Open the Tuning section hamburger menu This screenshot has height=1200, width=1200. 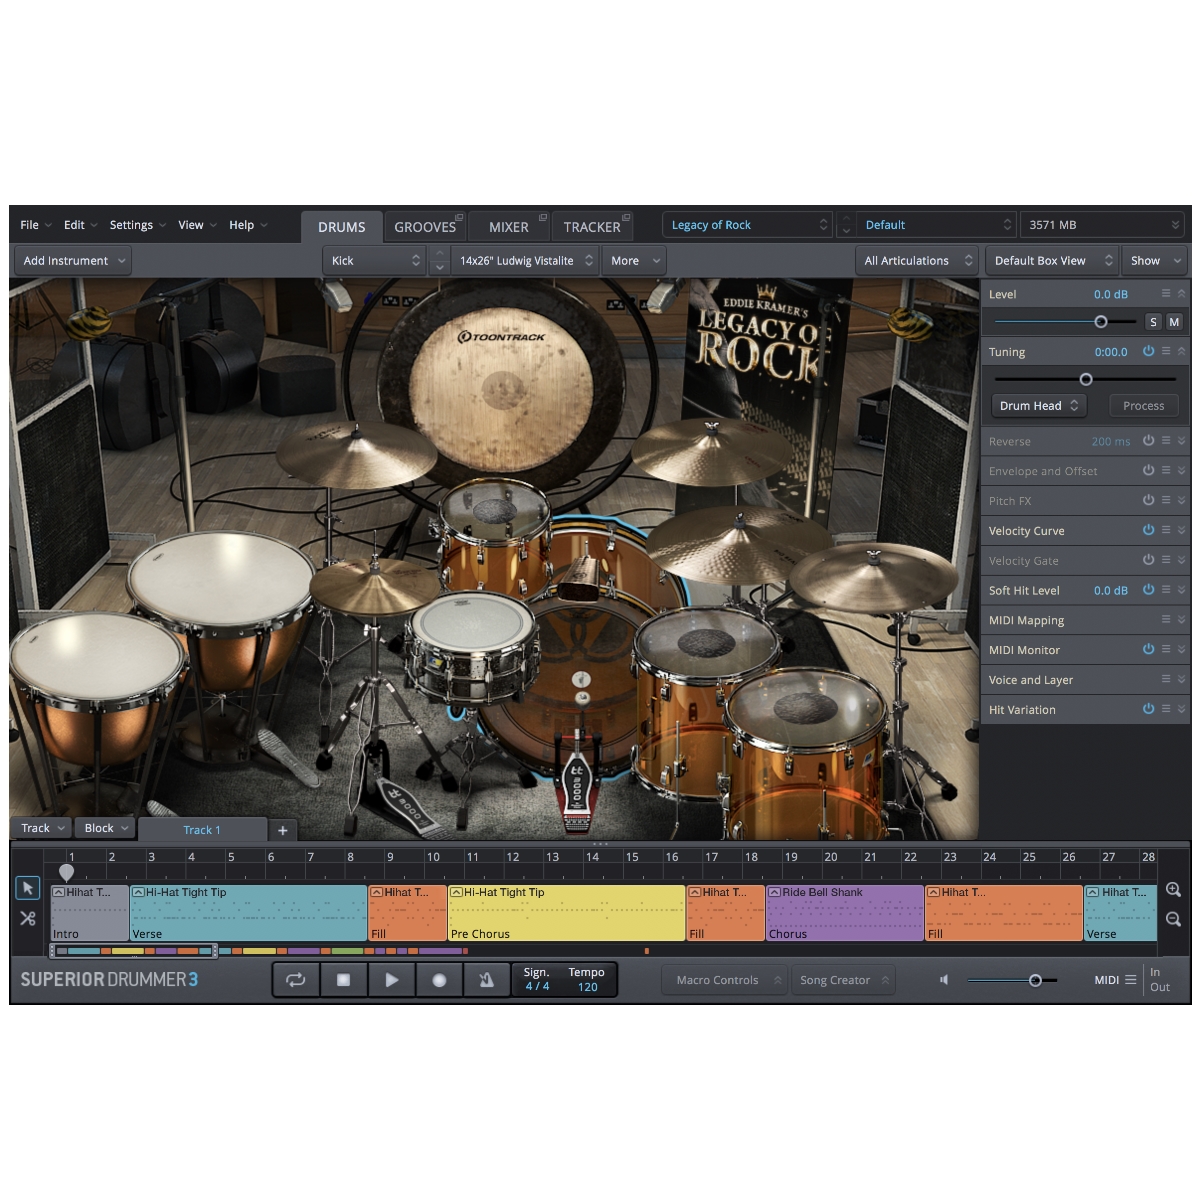(x=1166, y=352)
